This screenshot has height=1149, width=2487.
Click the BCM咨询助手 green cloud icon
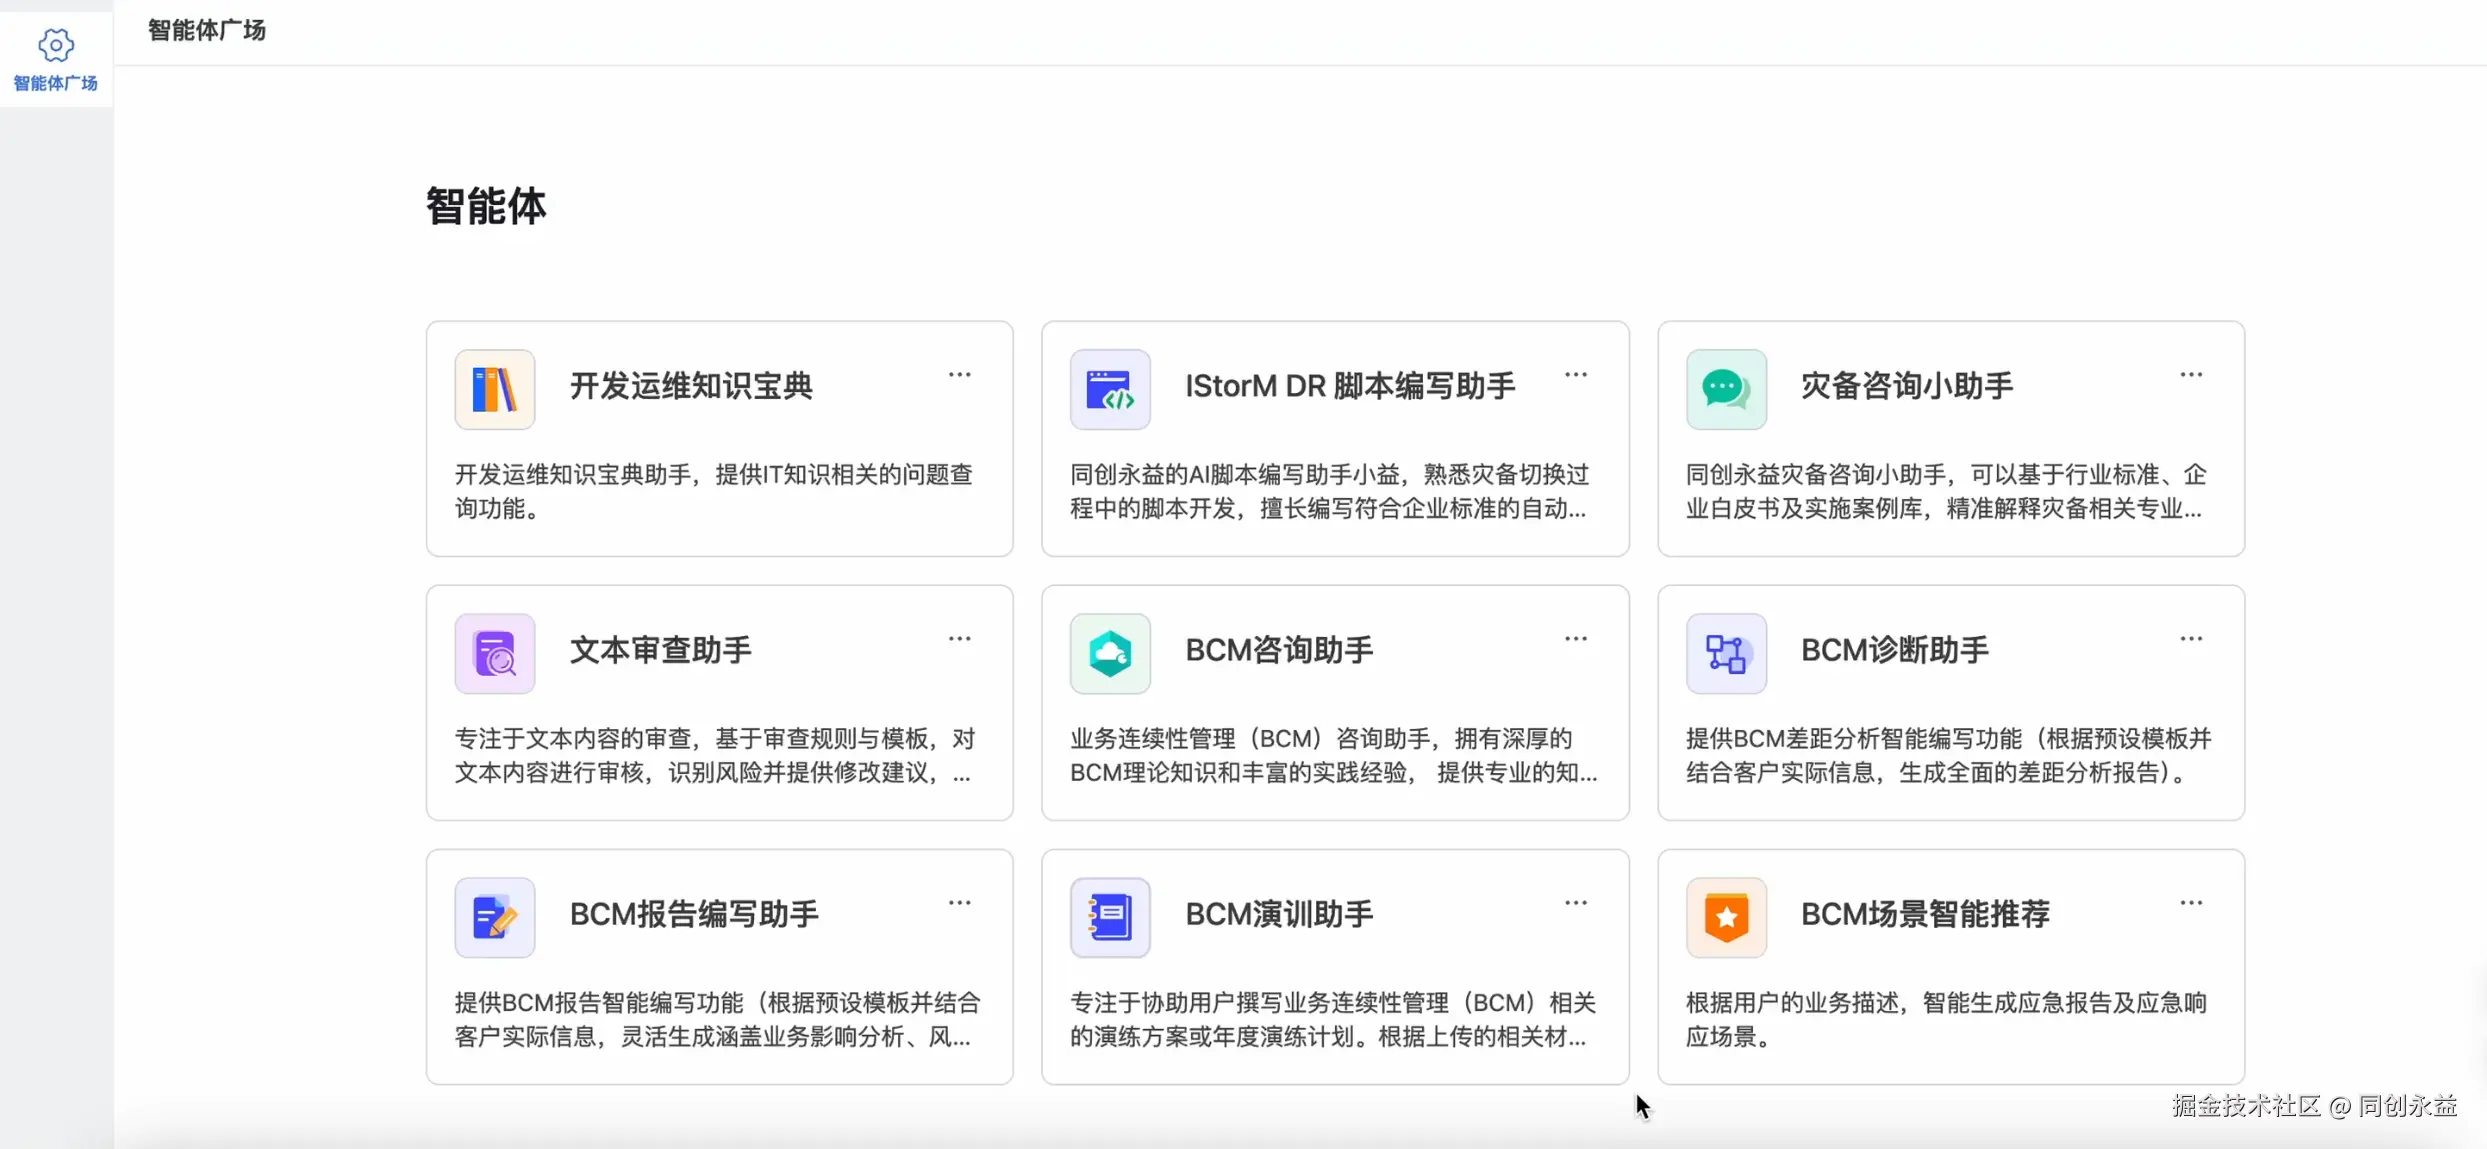[1110, 653]
